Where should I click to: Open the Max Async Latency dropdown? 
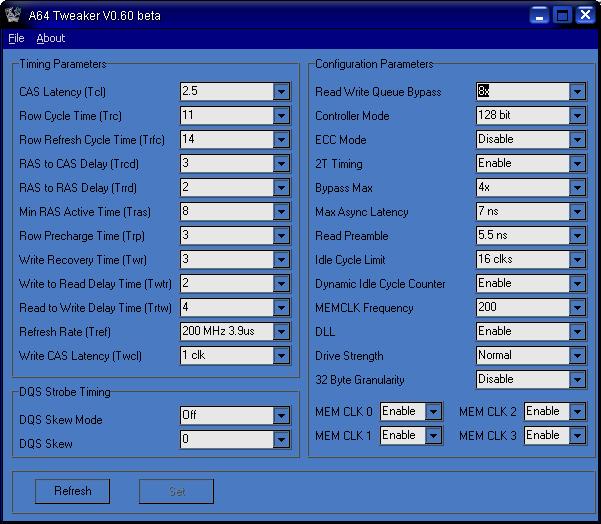[577, 212]
